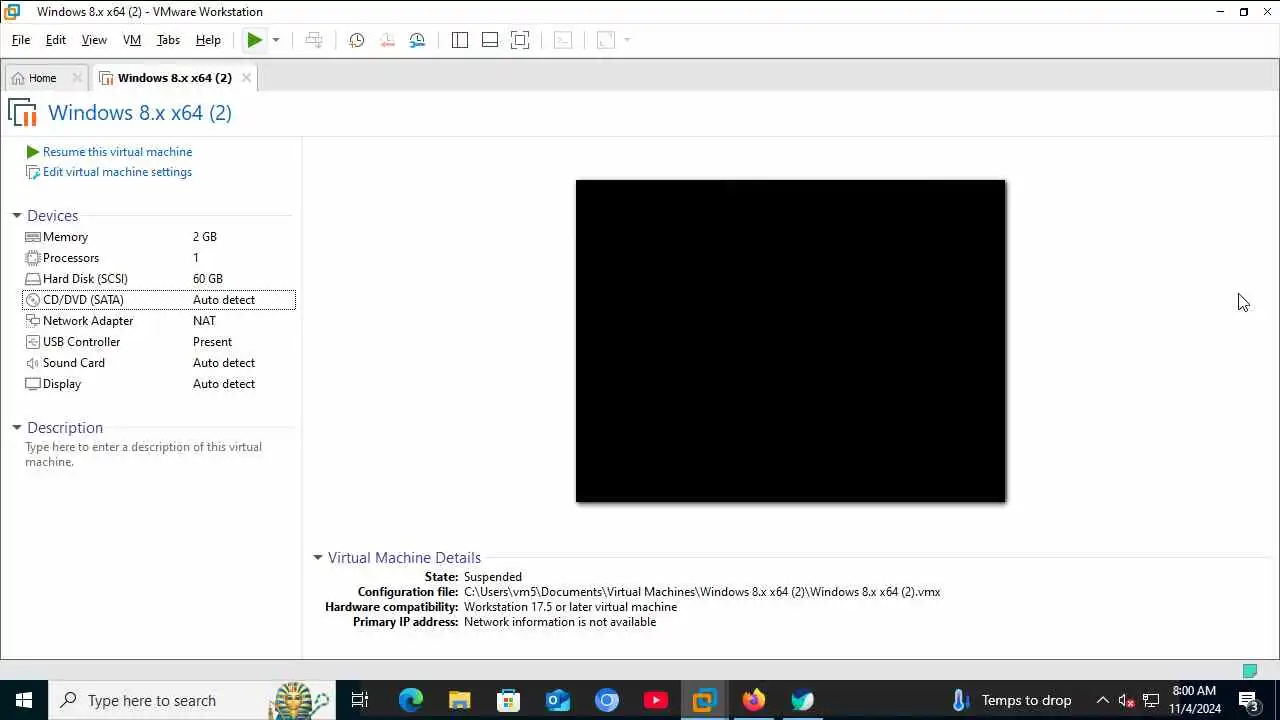The height and width of the screenshot is (720, 1280).
Task: Select the CD/DVD (SATA) device row
Action: tap(159, 300)
